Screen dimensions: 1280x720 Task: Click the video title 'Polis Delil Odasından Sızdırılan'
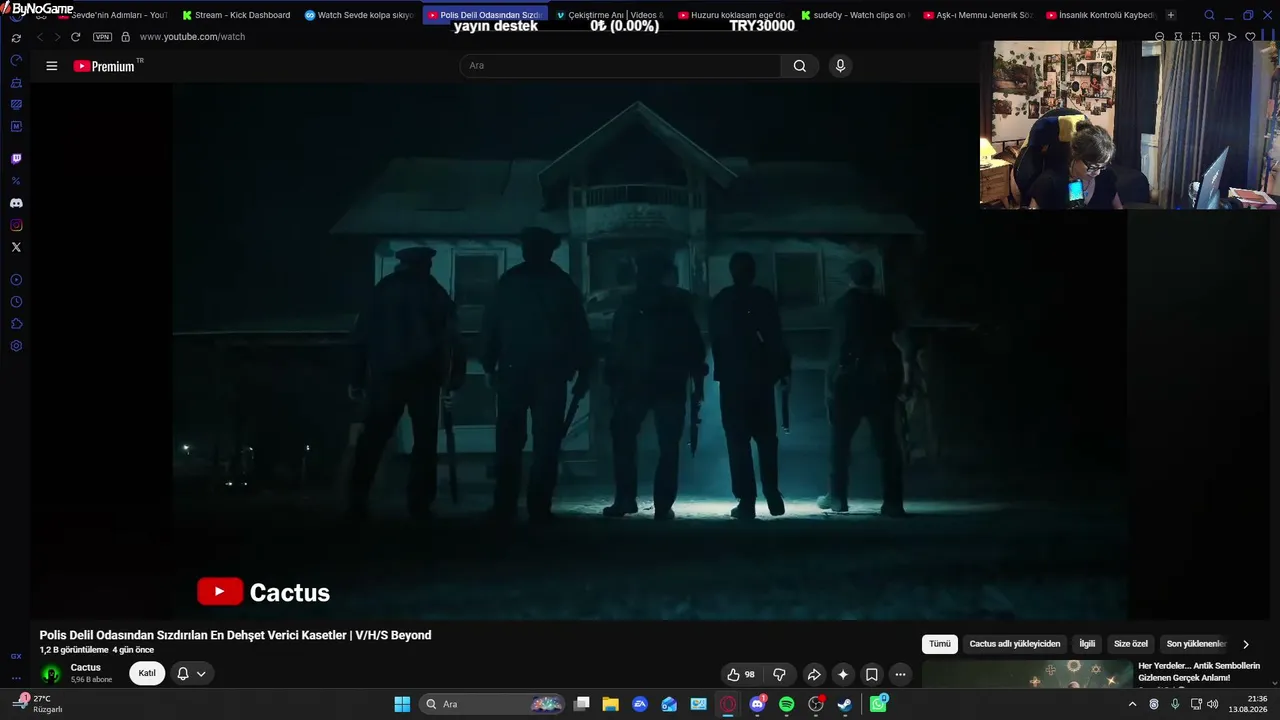236,635
